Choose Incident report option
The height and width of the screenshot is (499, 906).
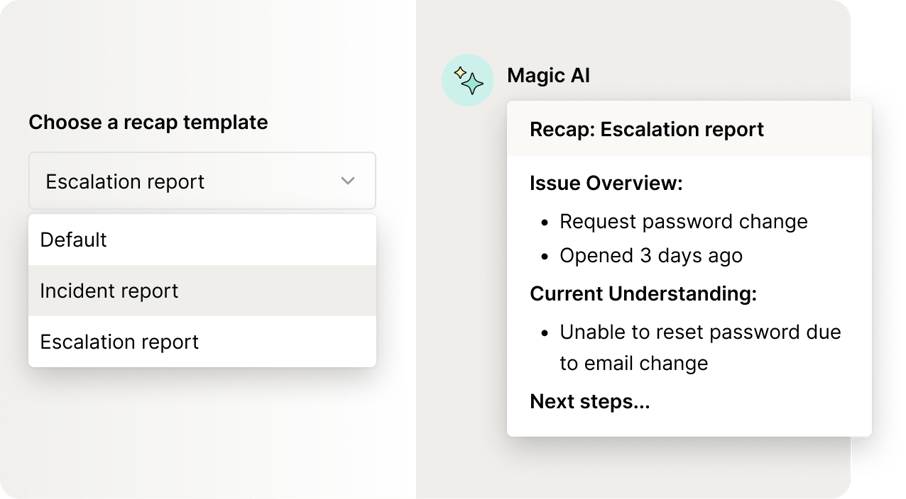[202, 291]
